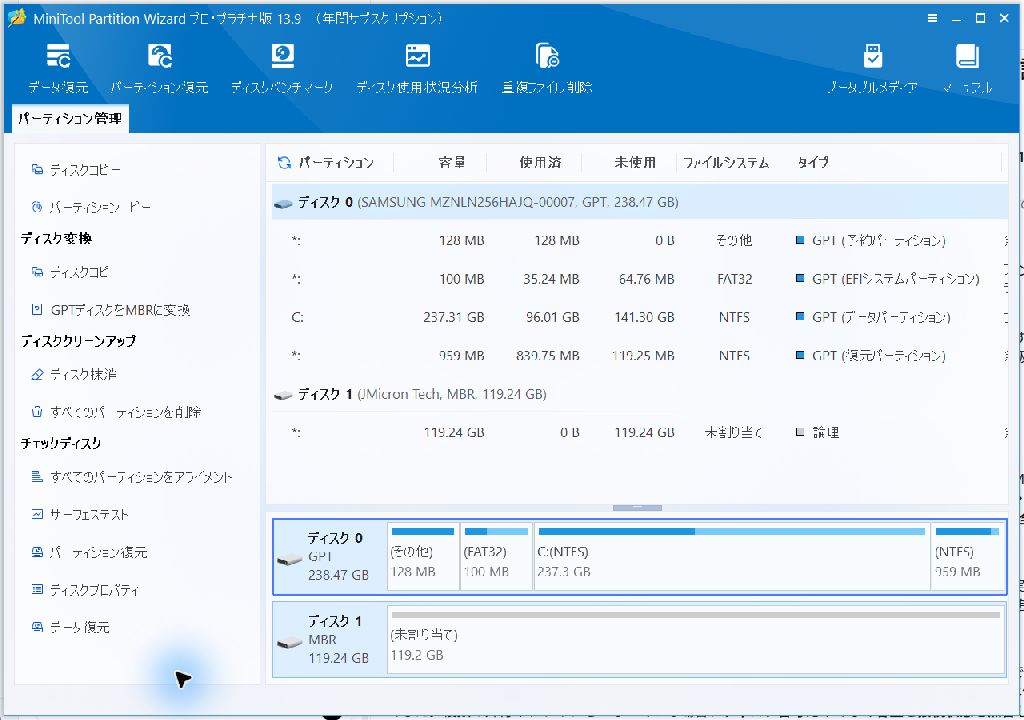Select すべてのパーティションをアライメント
The height and width of the screenshot is (720, 1024).
coord(131,477)
